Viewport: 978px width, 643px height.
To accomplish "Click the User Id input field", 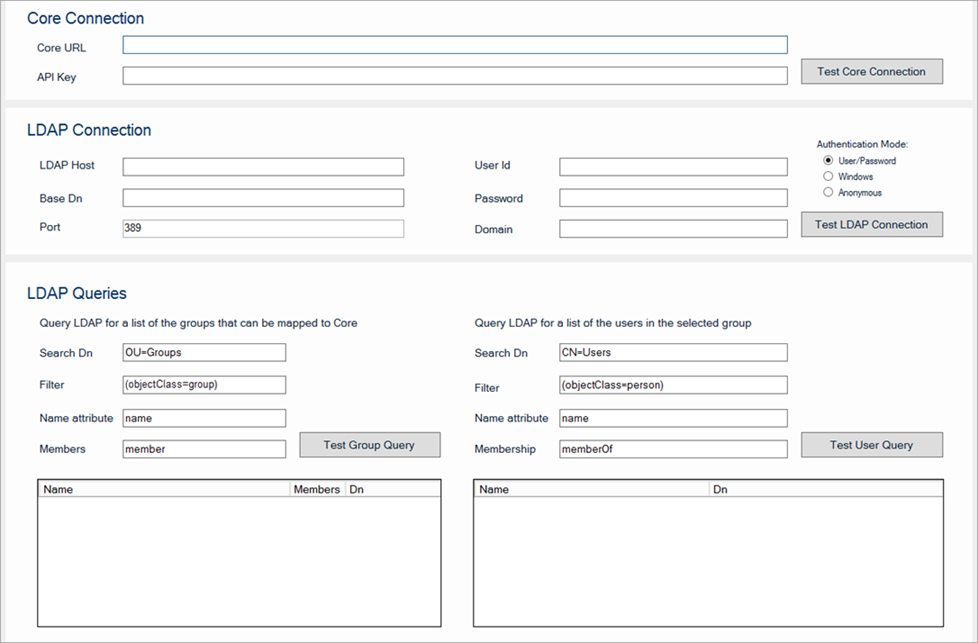I will coord(673,167).
